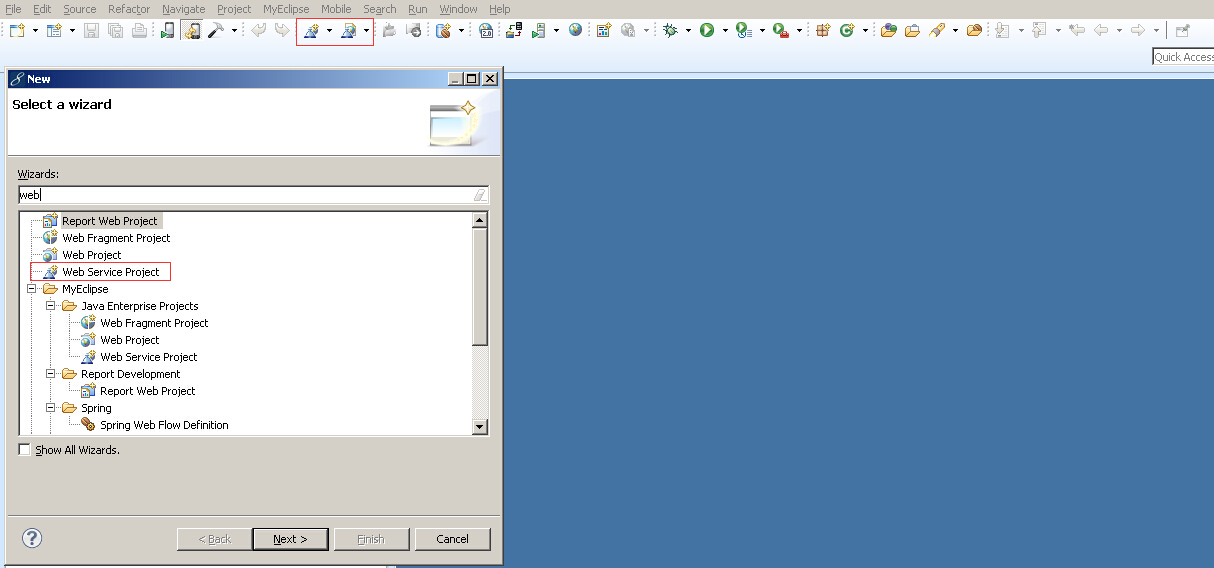Click the Cancel button
The height and width of the screenshot is (568, 1214).
point(453,539)
